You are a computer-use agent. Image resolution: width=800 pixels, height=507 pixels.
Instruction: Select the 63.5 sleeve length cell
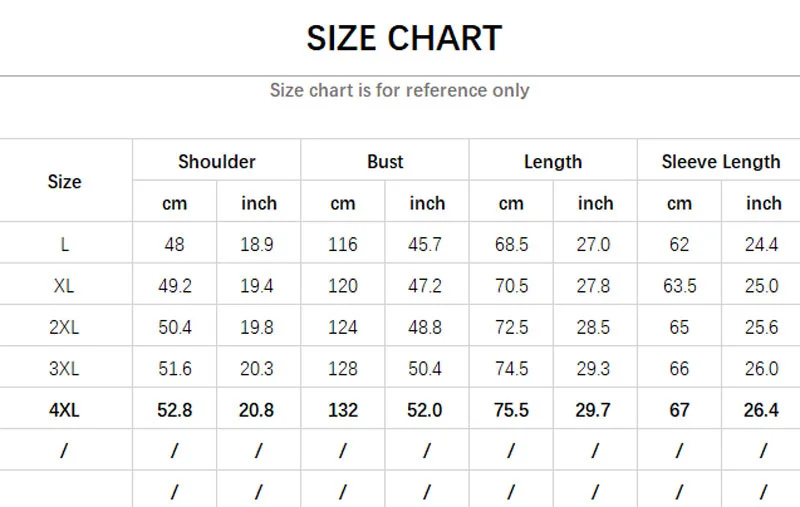(679, 286)
